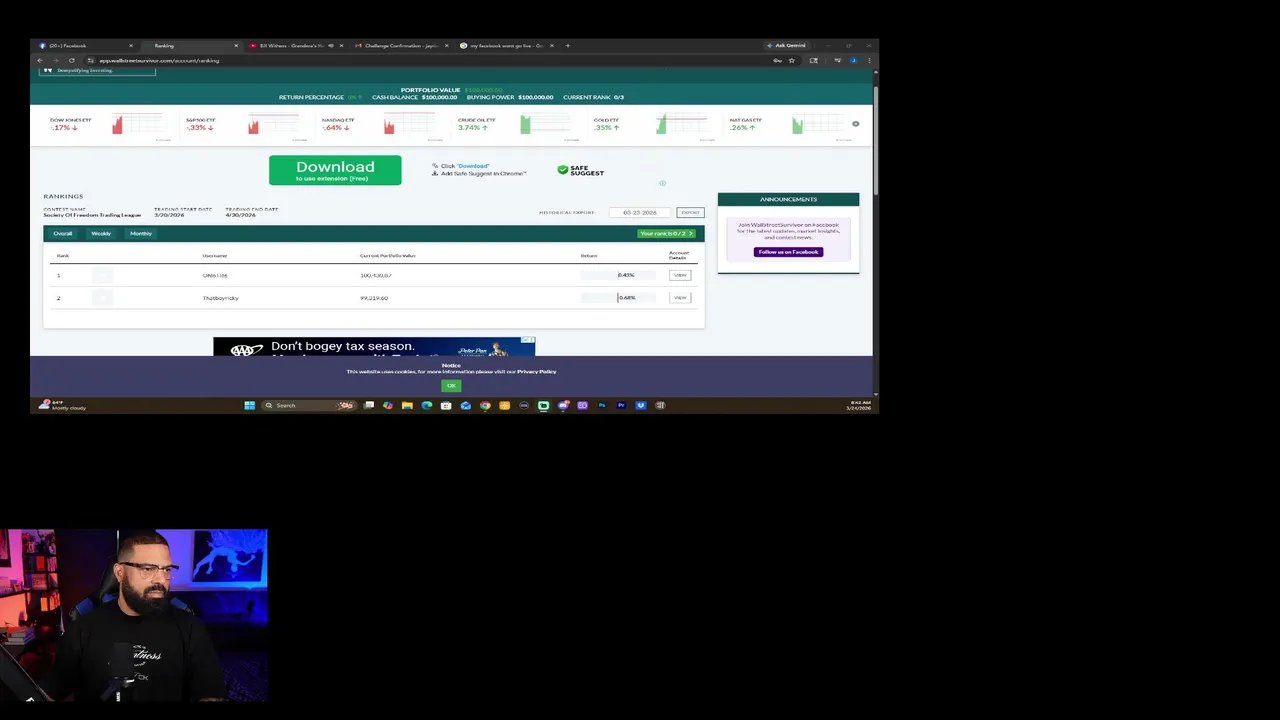The height and width of the screenshot is (720, 1280).
Task: Click the small ad info icon
Action: (x=662, y=183)
